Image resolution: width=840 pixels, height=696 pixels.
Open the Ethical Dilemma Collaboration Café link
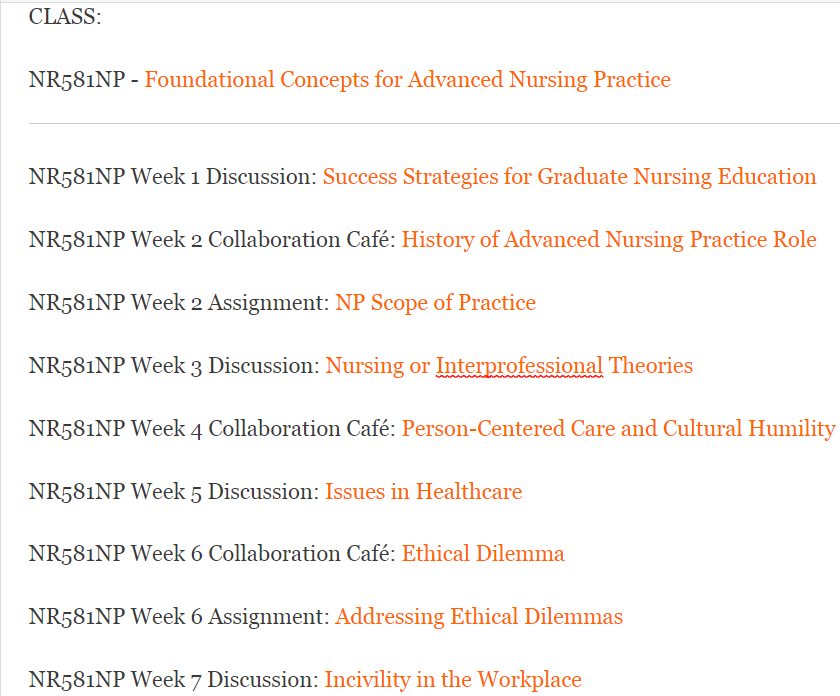[483, 554]
